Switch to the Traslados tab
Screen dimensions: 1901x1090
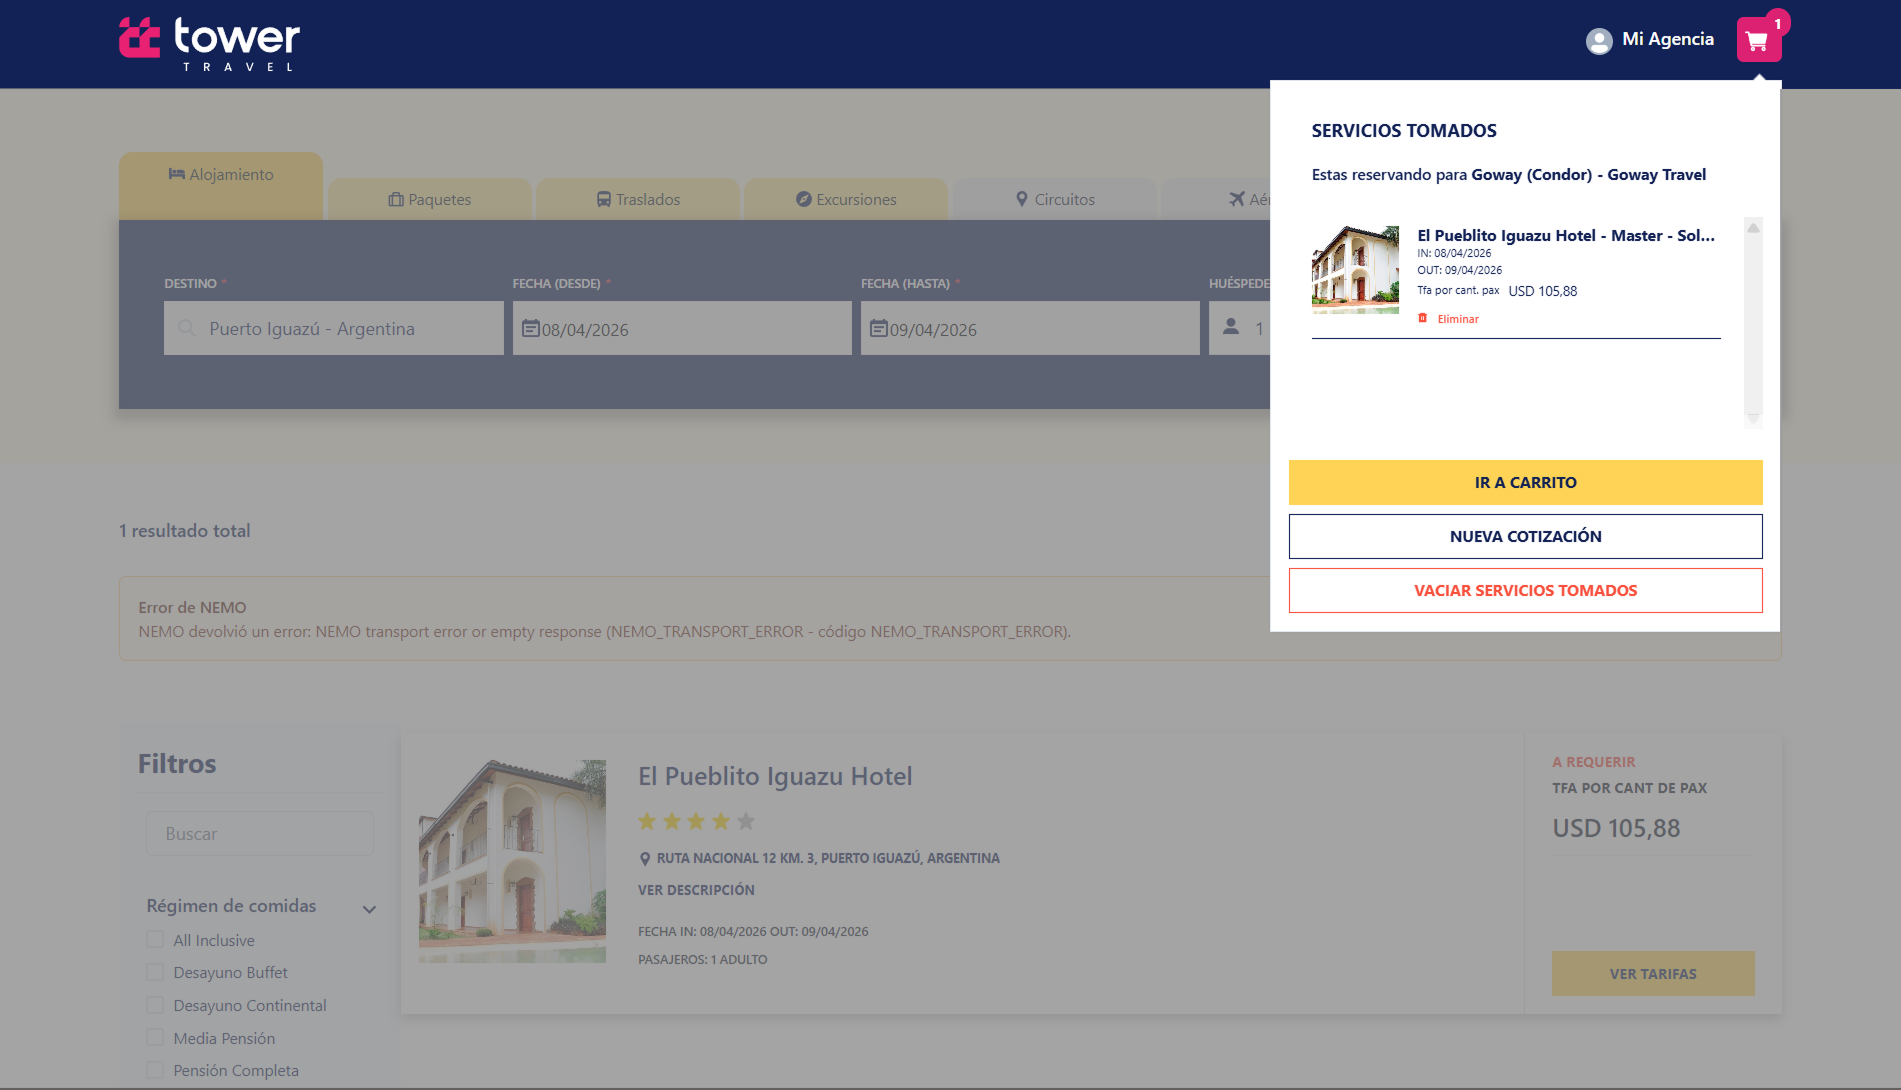[x=638, y=199]
